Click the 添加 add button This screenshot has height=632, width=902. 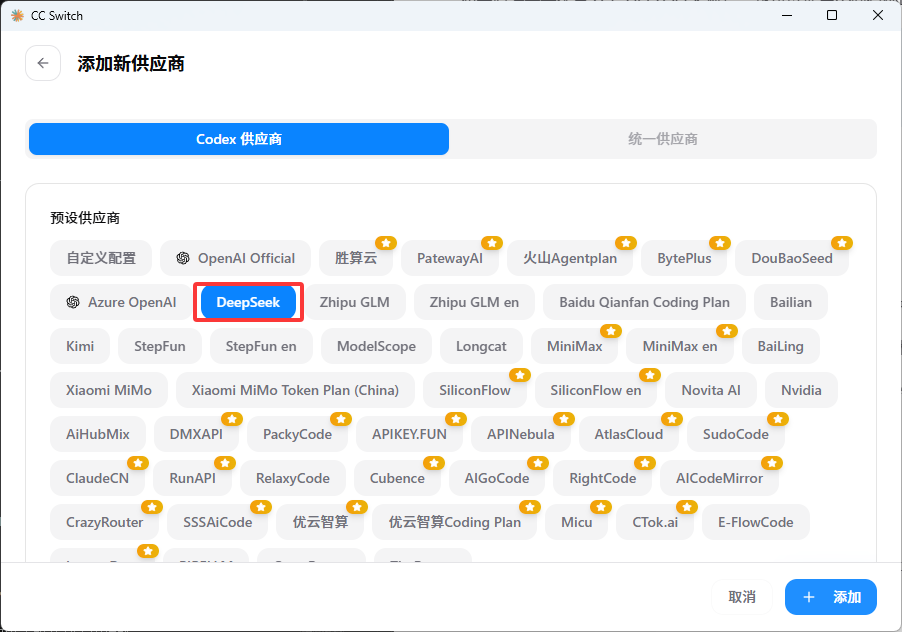pos(831,597)
